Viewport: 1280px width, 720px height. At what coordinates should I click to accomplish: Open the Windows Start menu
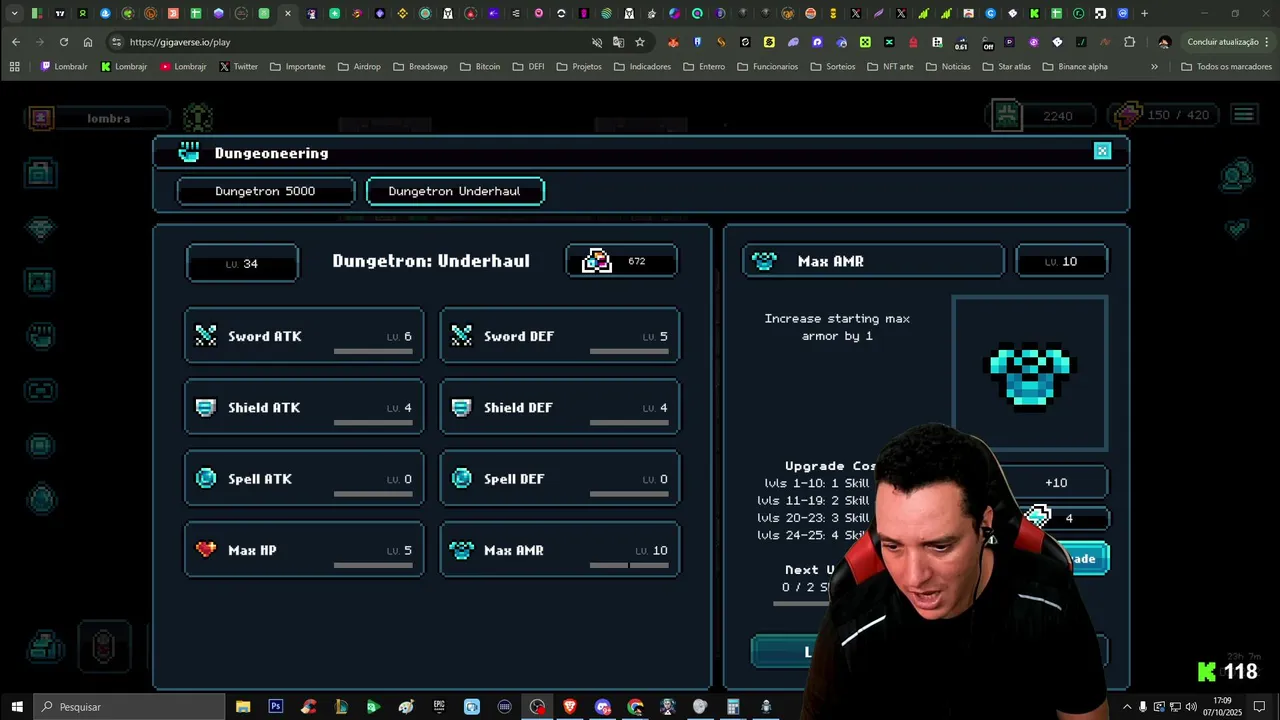pyautogui.click(x=16, y=707)
